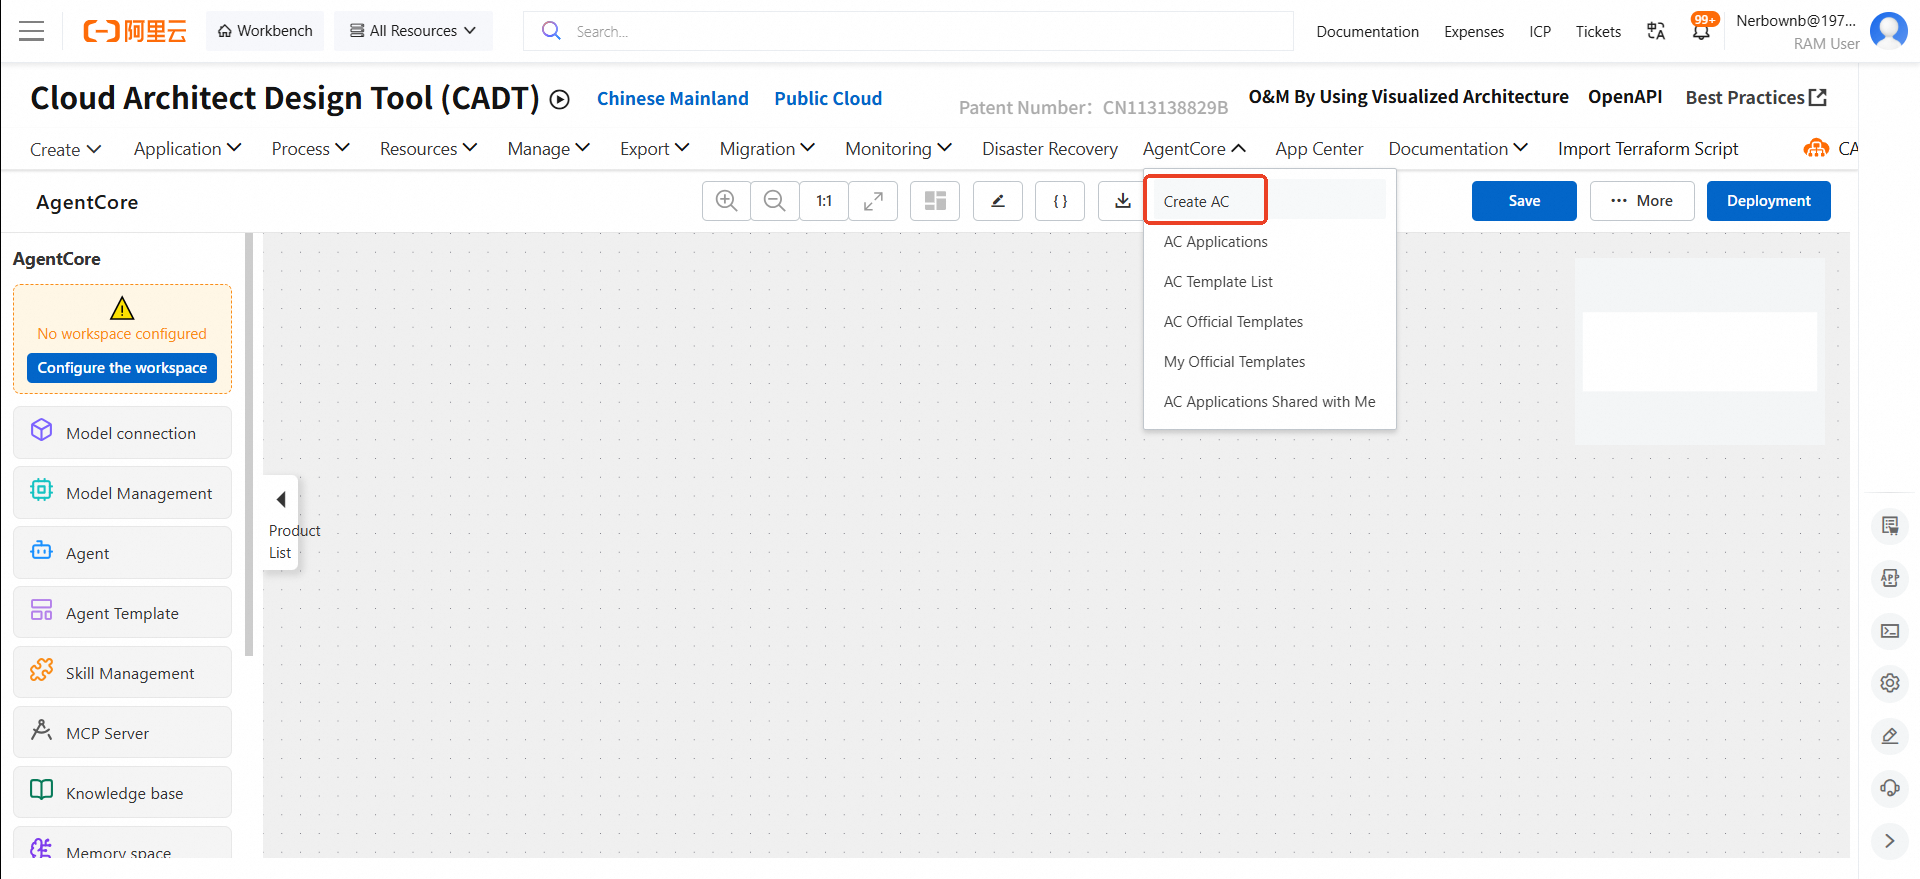Screen dimensions: 1920x879
Task: Open AC Applications Shared with Me
Action: click(1269, 402)
